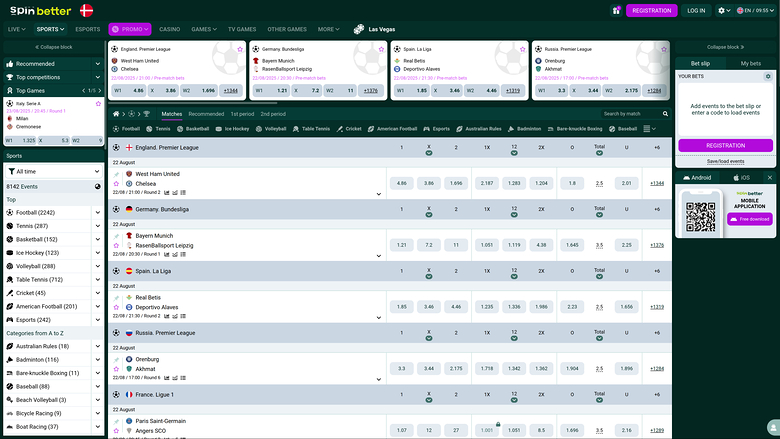Star the Real Betis vs Deportivo Alaves match

116,307
